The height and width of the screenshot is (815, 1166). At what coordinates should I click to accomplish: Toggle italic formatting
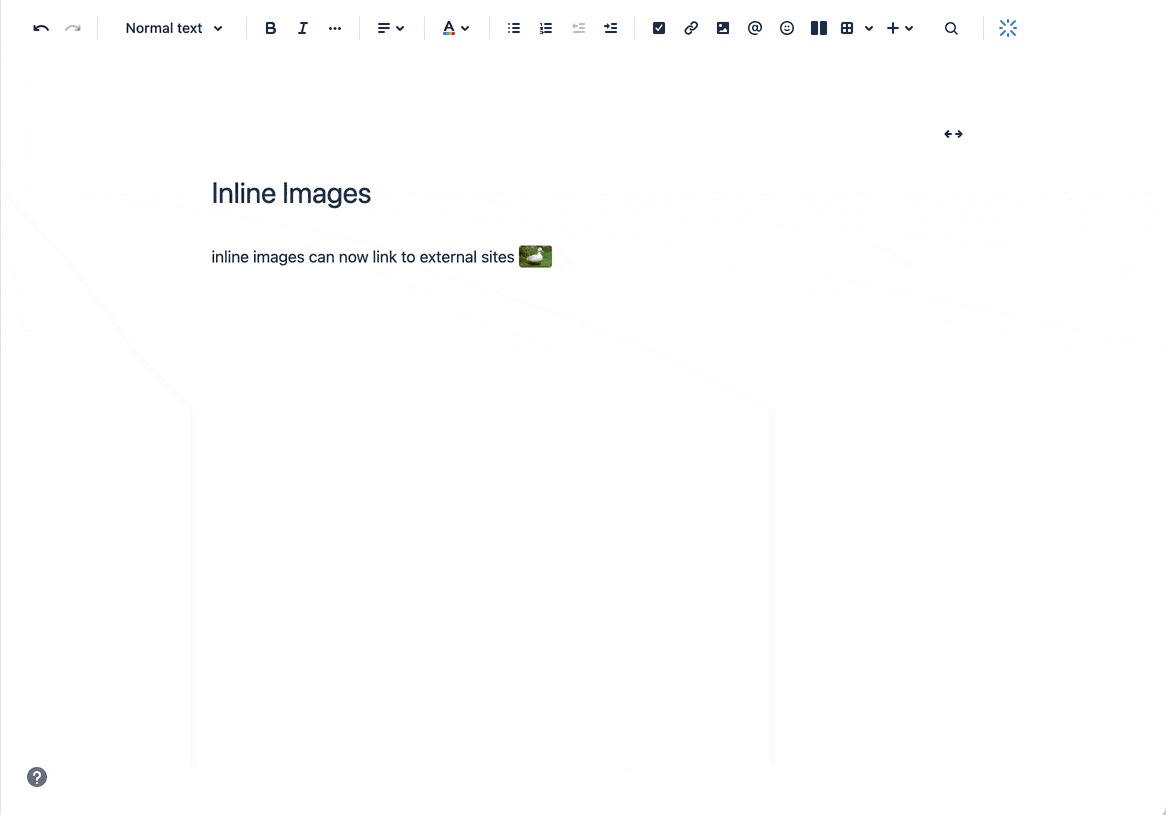303,28
